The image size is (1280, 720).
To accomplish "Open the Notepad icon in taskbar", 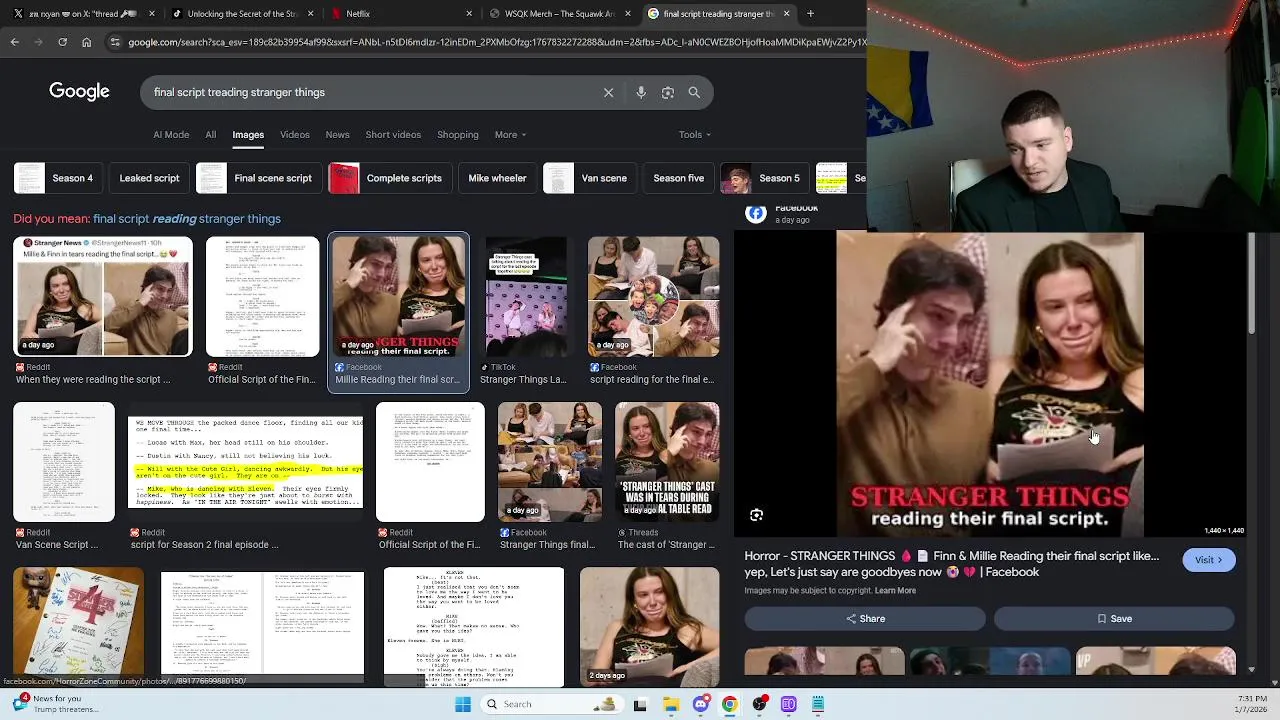I will [817, 704].
